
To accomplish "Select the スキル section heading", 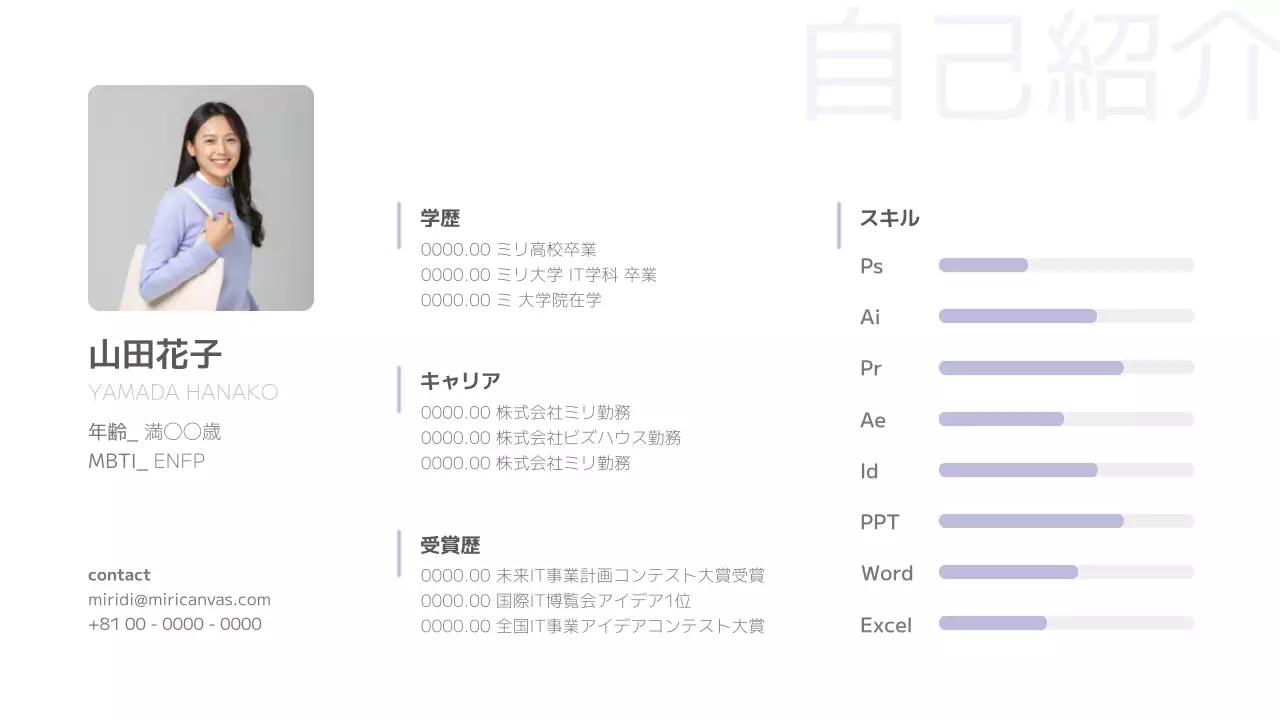I will pos(889,218).
